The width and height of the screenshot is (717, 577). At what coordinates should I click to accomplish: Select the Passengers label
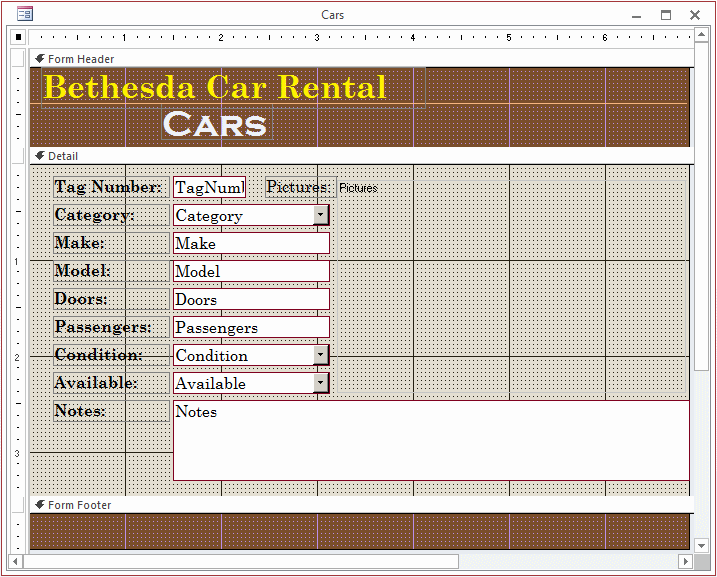tap(112, 327)
